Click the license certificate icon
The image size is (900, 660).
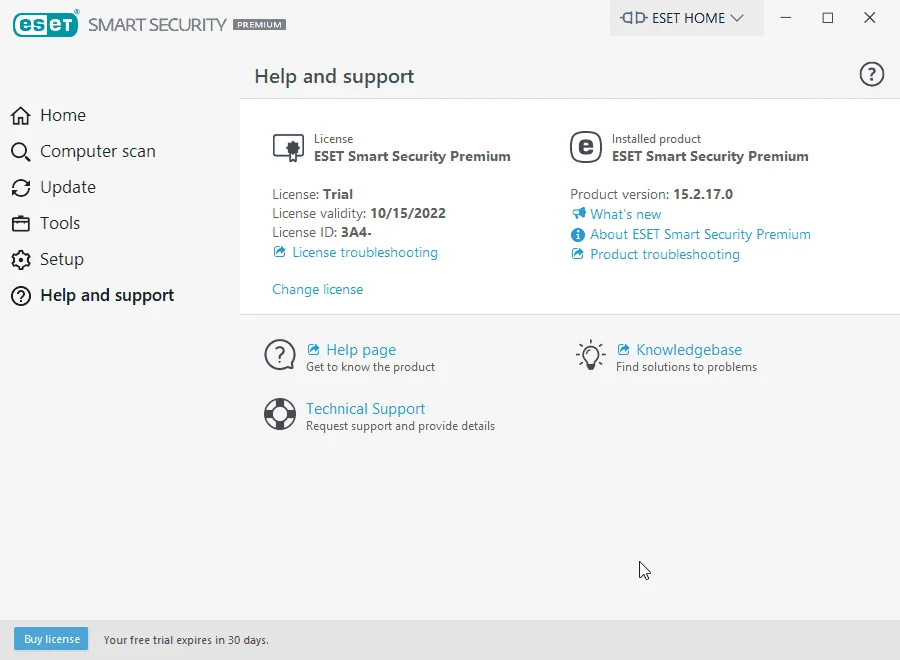288,148
